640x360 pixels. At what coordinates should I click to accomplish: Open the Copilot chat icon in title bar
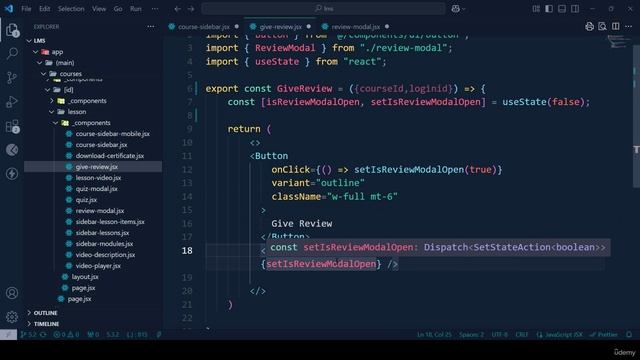456,9
